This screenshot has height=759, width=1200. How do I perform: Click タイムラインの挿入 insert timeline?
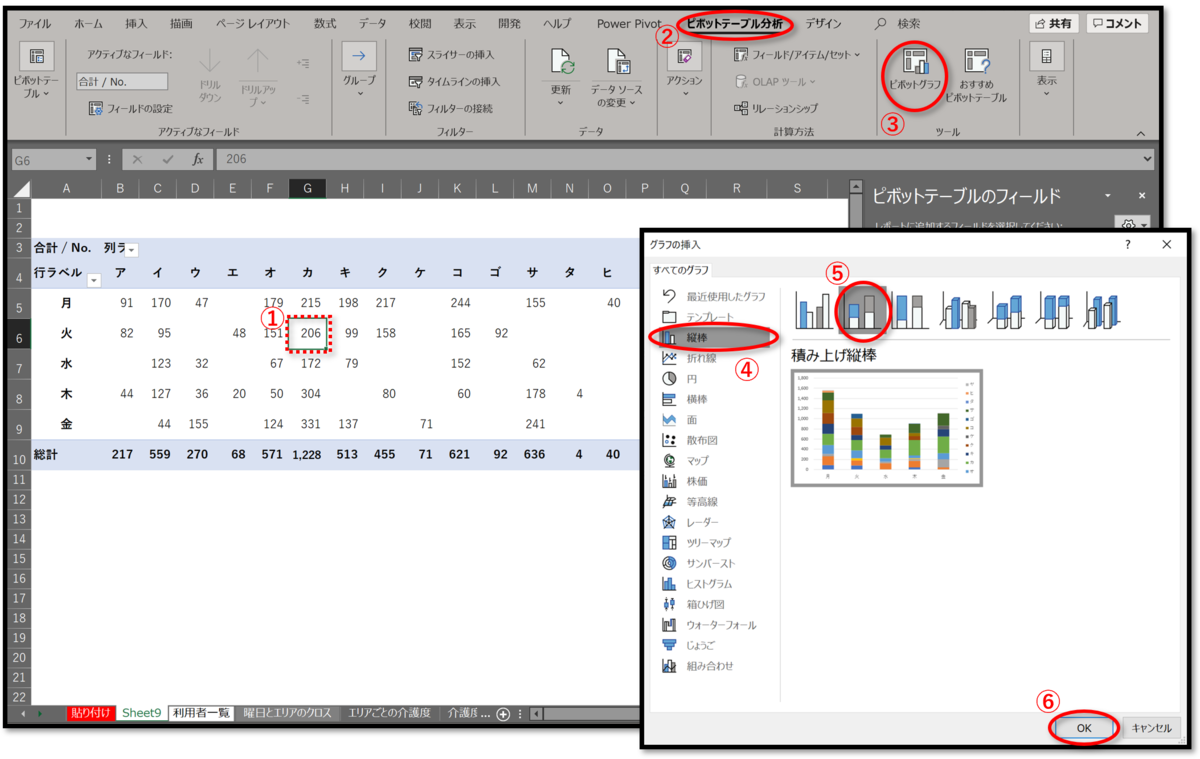point(454,81)
